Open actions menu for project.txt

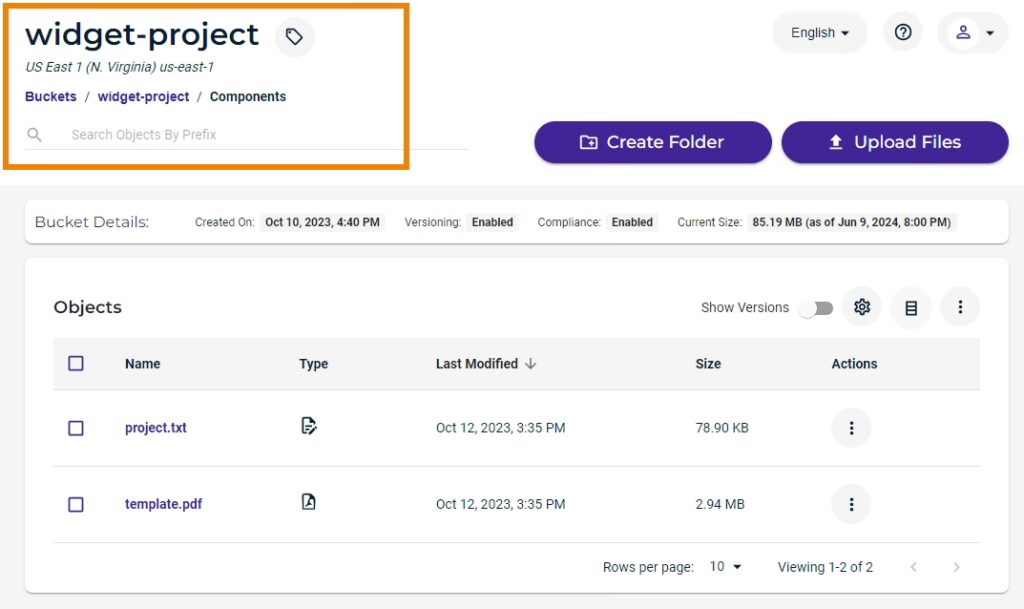851,428
